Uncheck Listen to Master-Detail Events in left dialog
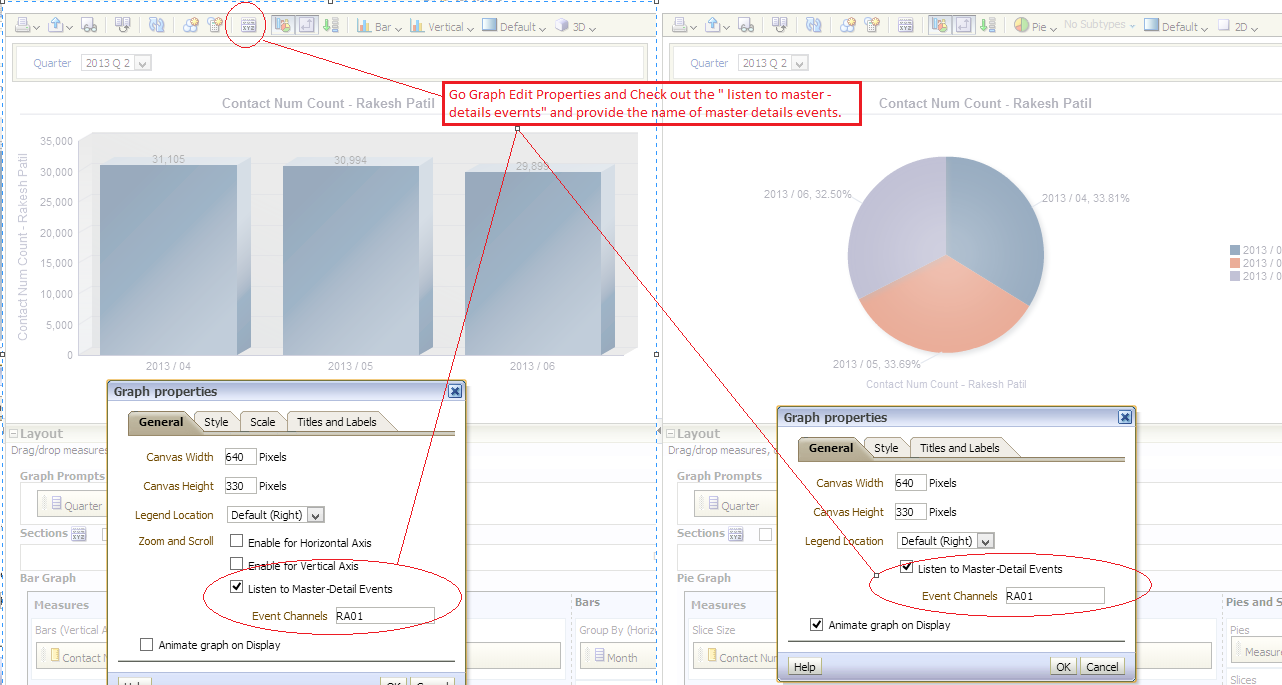 236,587
